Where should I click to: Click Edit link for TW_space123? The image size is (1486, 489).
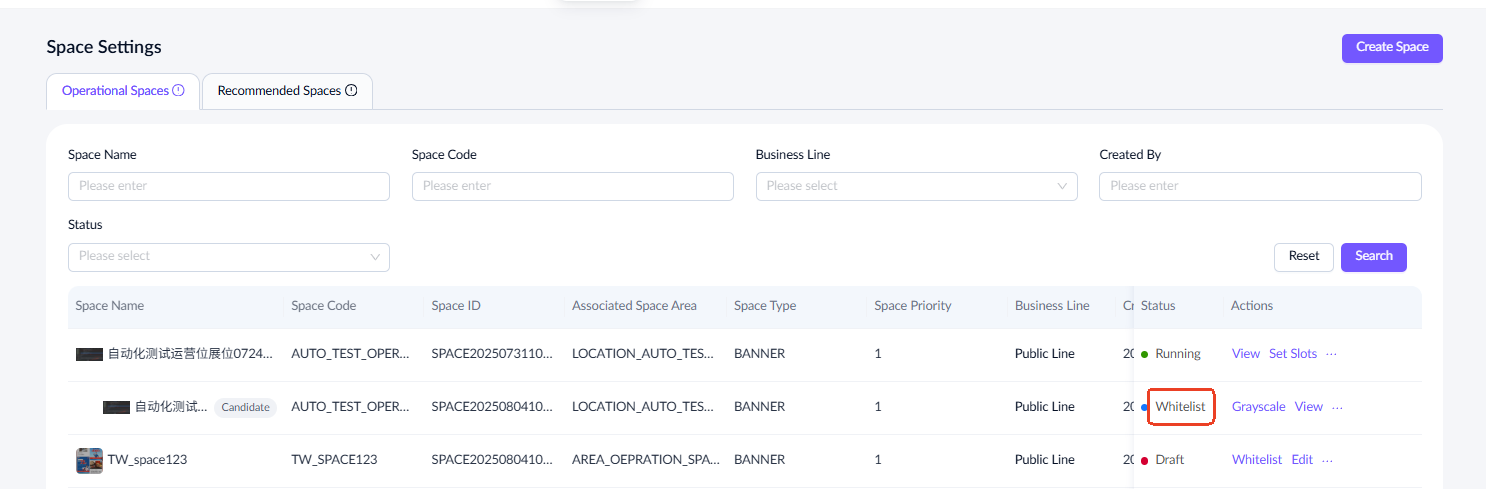1301,460
